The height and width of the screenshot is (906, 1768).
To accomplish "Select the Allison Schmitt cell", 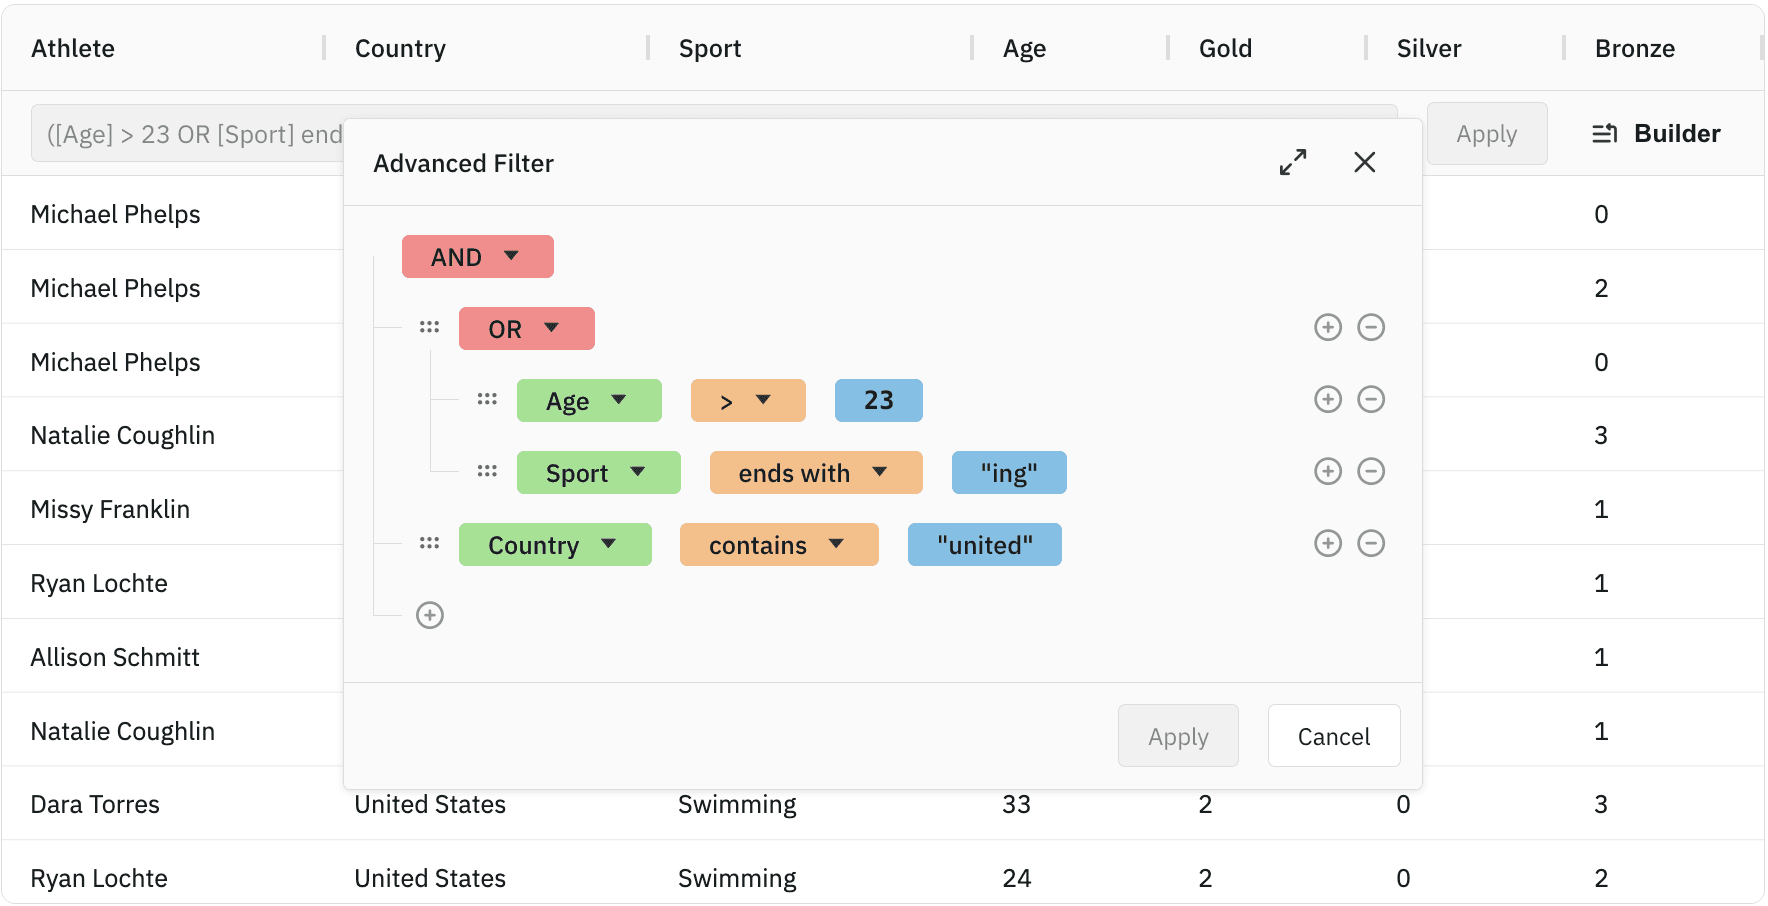I will pyautogui.click(x=115, y=657).
